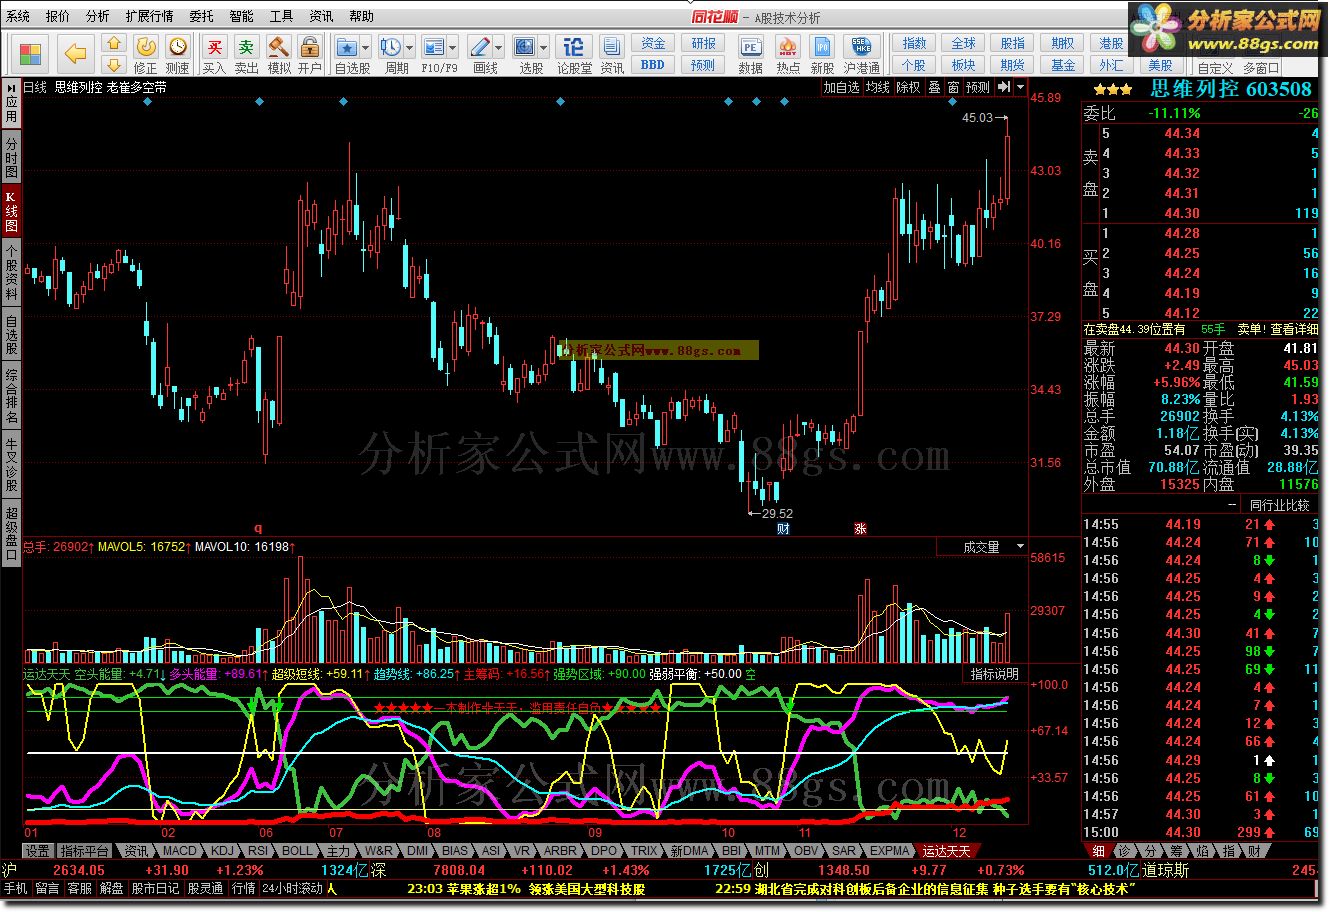Open the 选股 dropdown arrow
Image resolution: width=1330 pixels, height=912 pixels.
(544, 47)
